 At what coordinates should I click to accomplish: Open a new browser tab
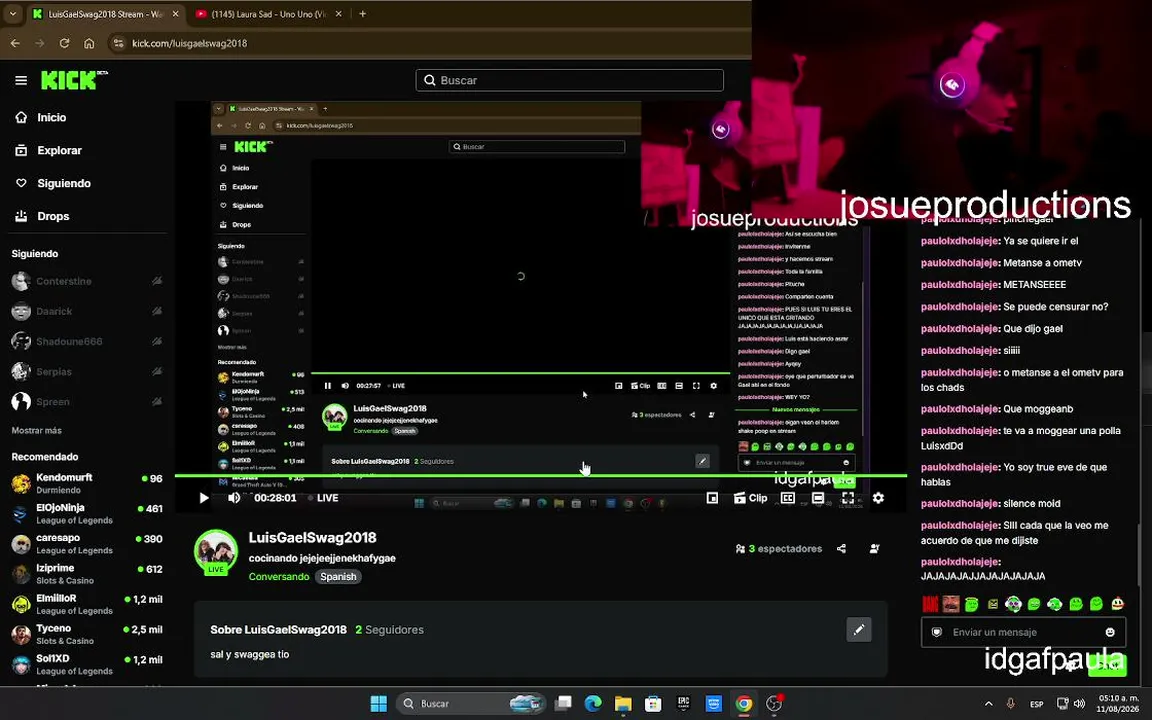pyautogui.click(x=362, y=14)
